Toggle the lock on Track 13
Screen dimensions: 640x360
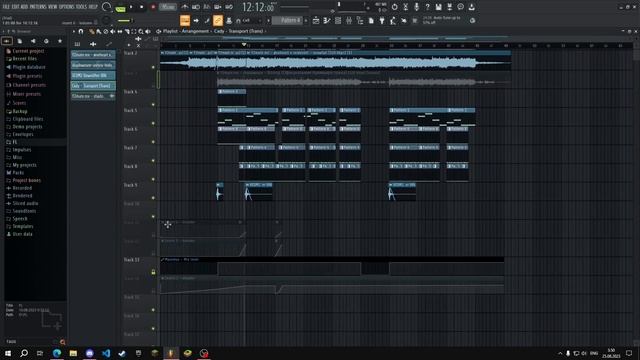[x=153, y=272]
